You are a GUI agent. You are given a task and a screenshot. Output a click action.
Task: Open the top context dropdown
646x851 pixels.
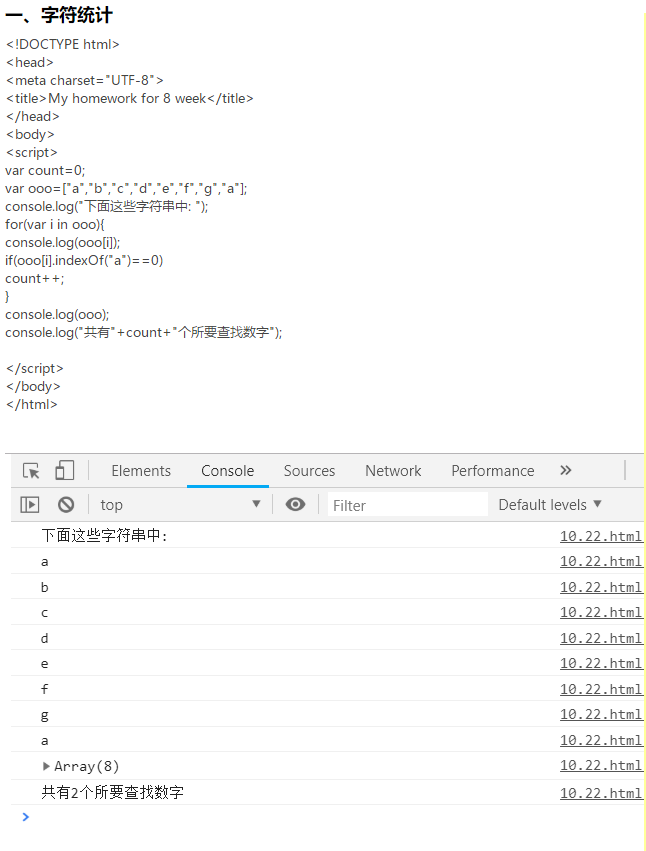180,505
